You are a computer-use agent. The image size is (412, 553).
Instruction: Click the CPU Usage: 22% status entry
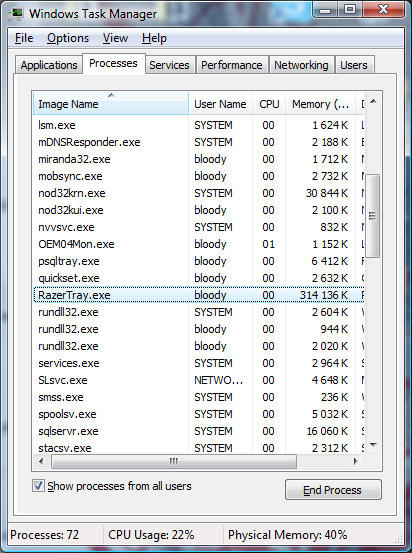[x=151, y=535]
